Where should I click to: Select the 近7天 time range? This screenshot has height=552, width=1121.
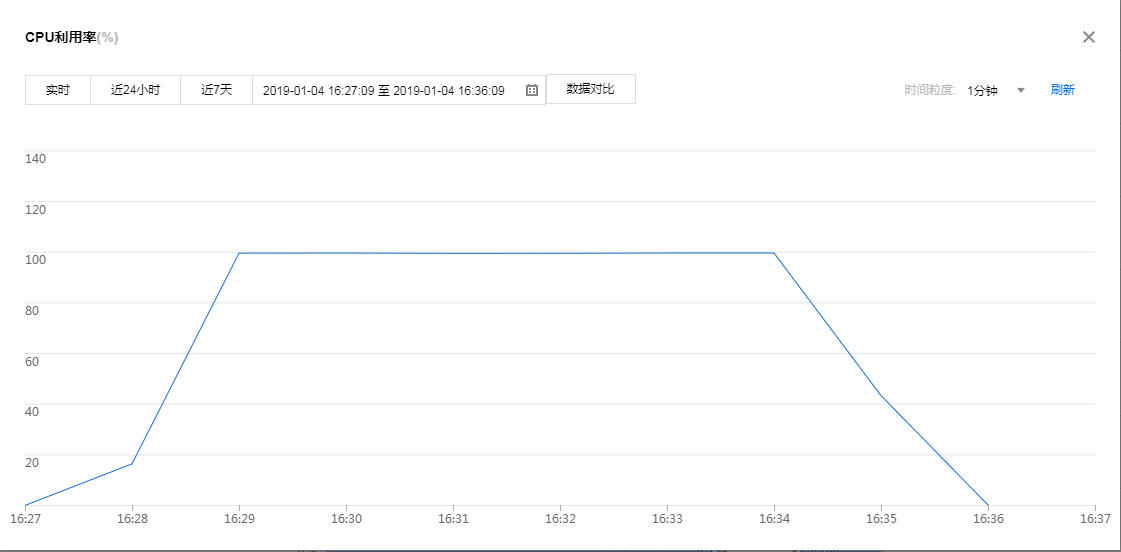[x=216, y=90]
